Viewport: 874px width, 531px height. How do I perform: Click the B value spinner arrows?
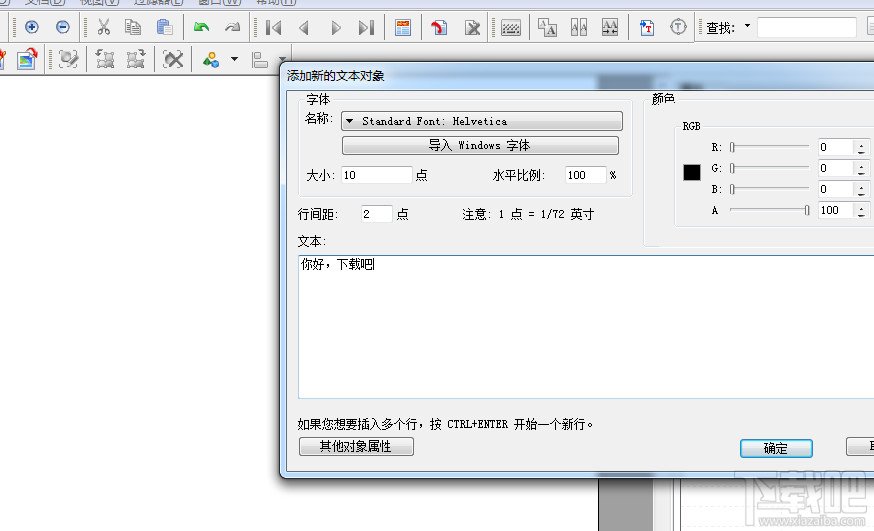tap(861, 189)
